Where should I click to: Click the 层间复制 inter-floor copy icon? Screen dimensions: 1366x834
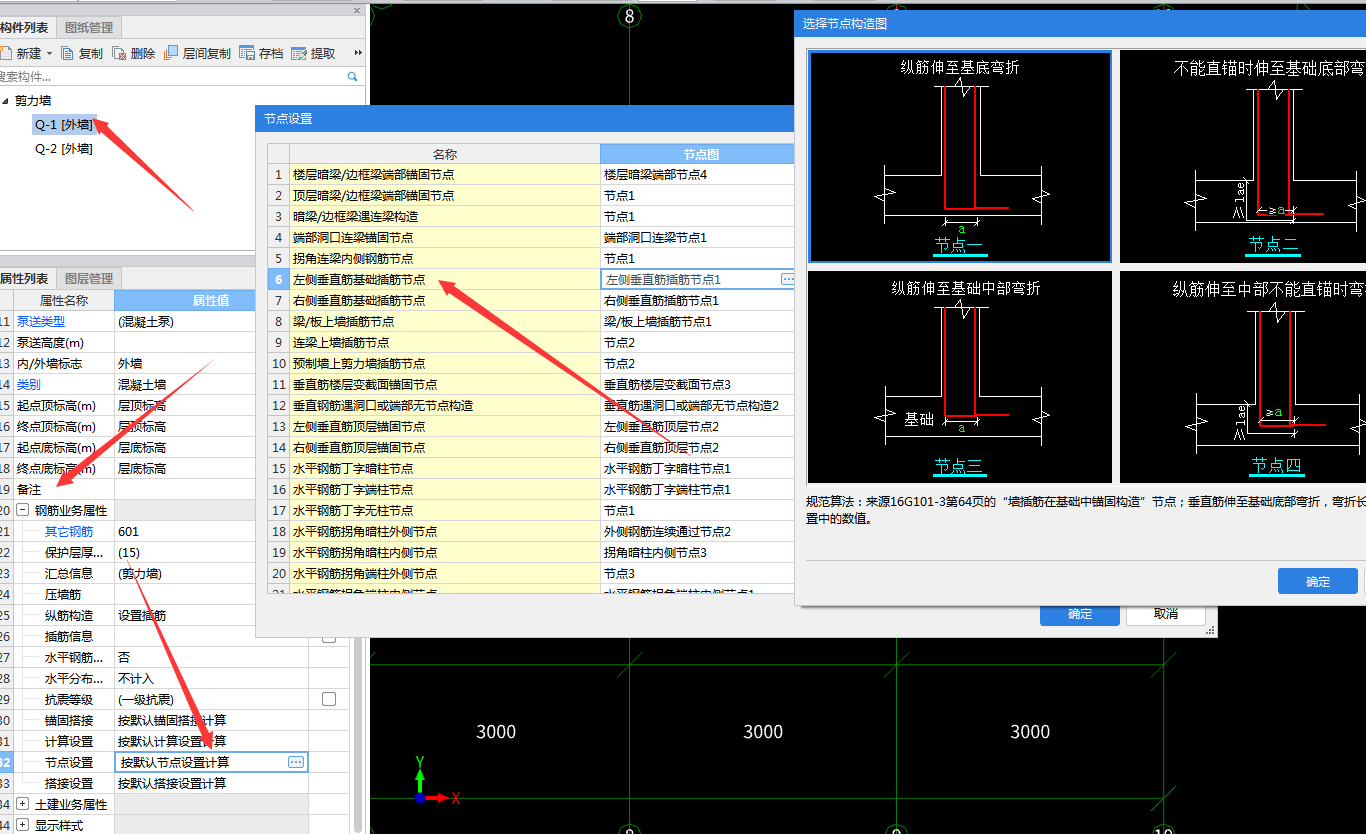(x=171, y=53)
